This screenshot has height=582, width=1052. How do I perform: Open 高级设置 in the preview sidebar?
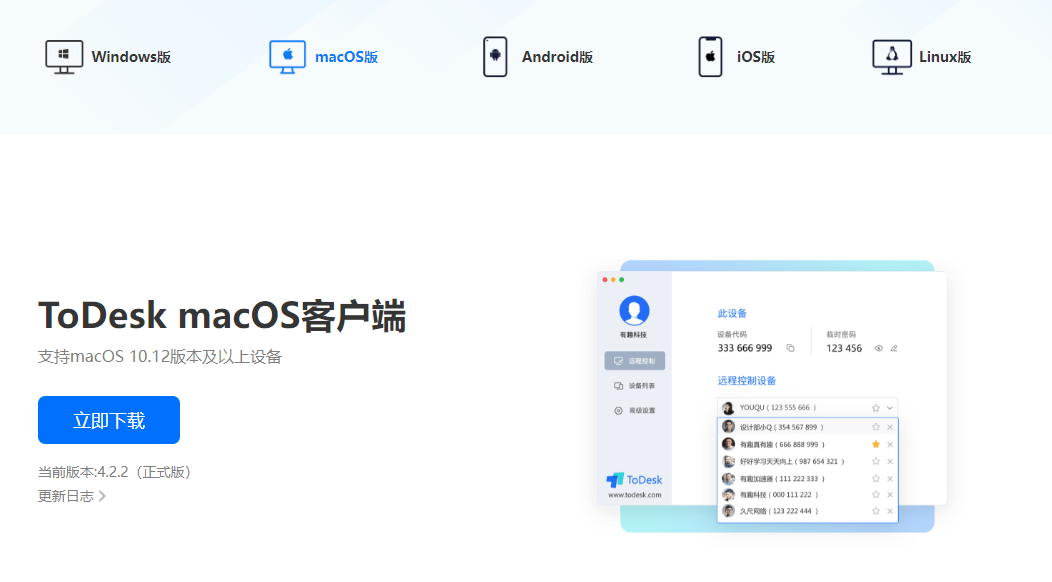(x=635, y=411)
